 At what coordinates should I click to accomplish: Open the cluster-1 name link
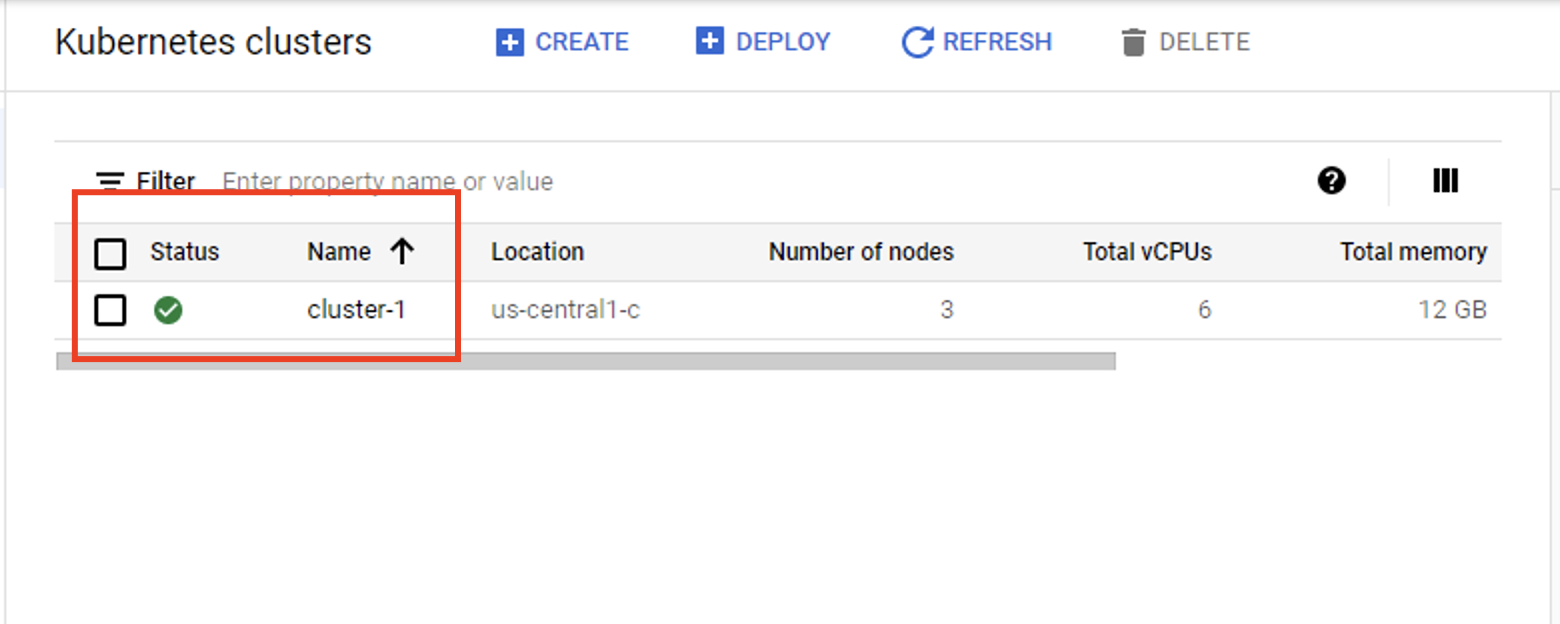356,310
